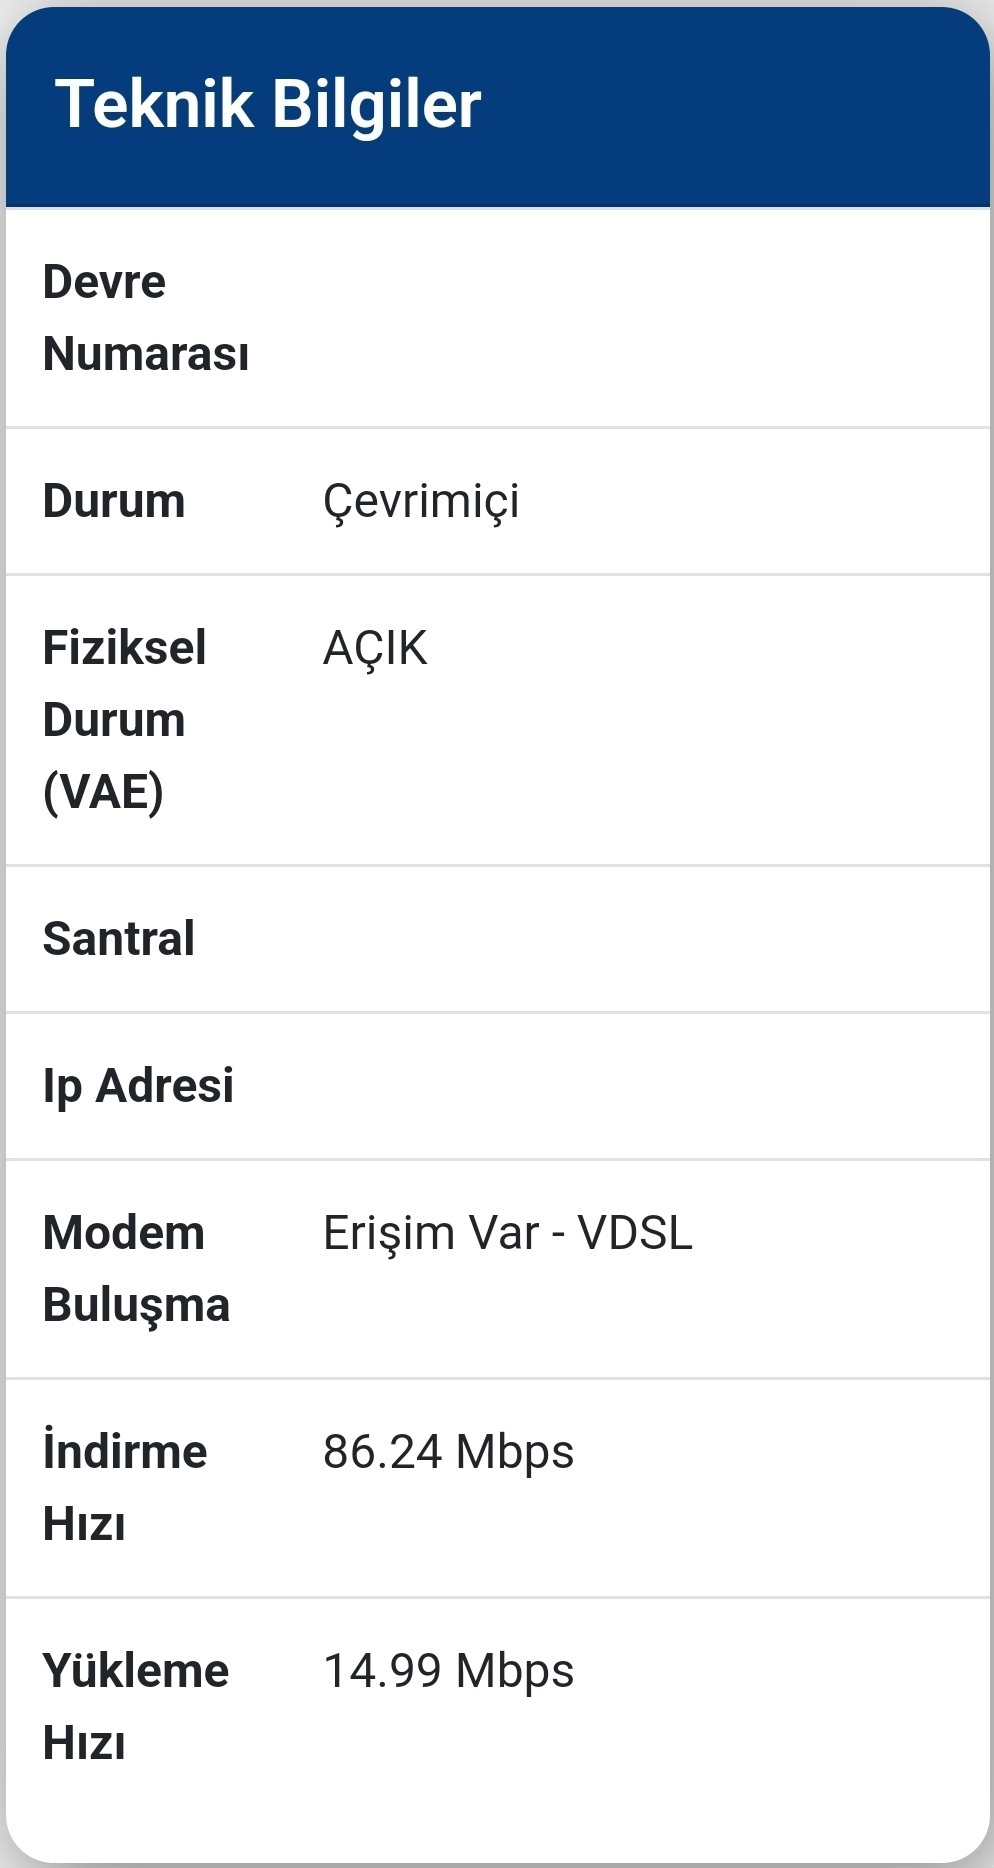Tap the Erişim Var - VDSL value

[x=508, y=1233]
